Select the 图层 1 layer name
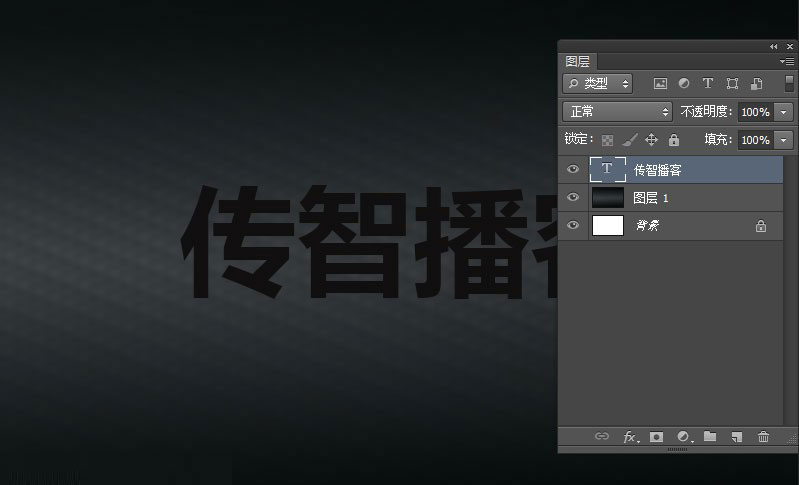The height and width of the screenshot is (485, 799). (651, 198)
